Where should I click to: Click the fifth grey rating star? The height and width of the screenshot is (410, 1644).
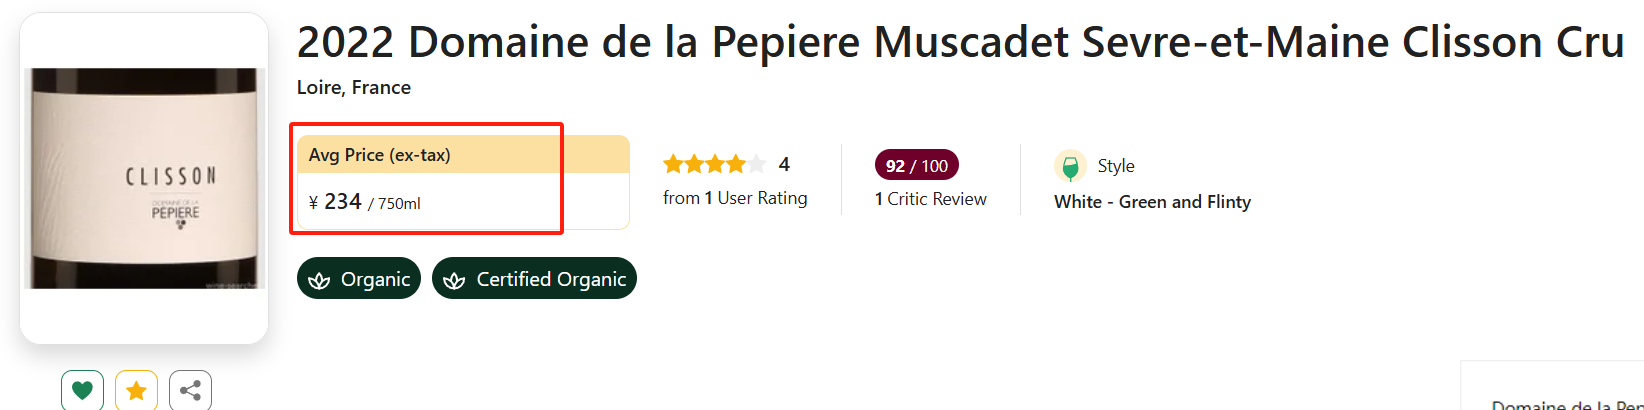(x=757, y=164)
